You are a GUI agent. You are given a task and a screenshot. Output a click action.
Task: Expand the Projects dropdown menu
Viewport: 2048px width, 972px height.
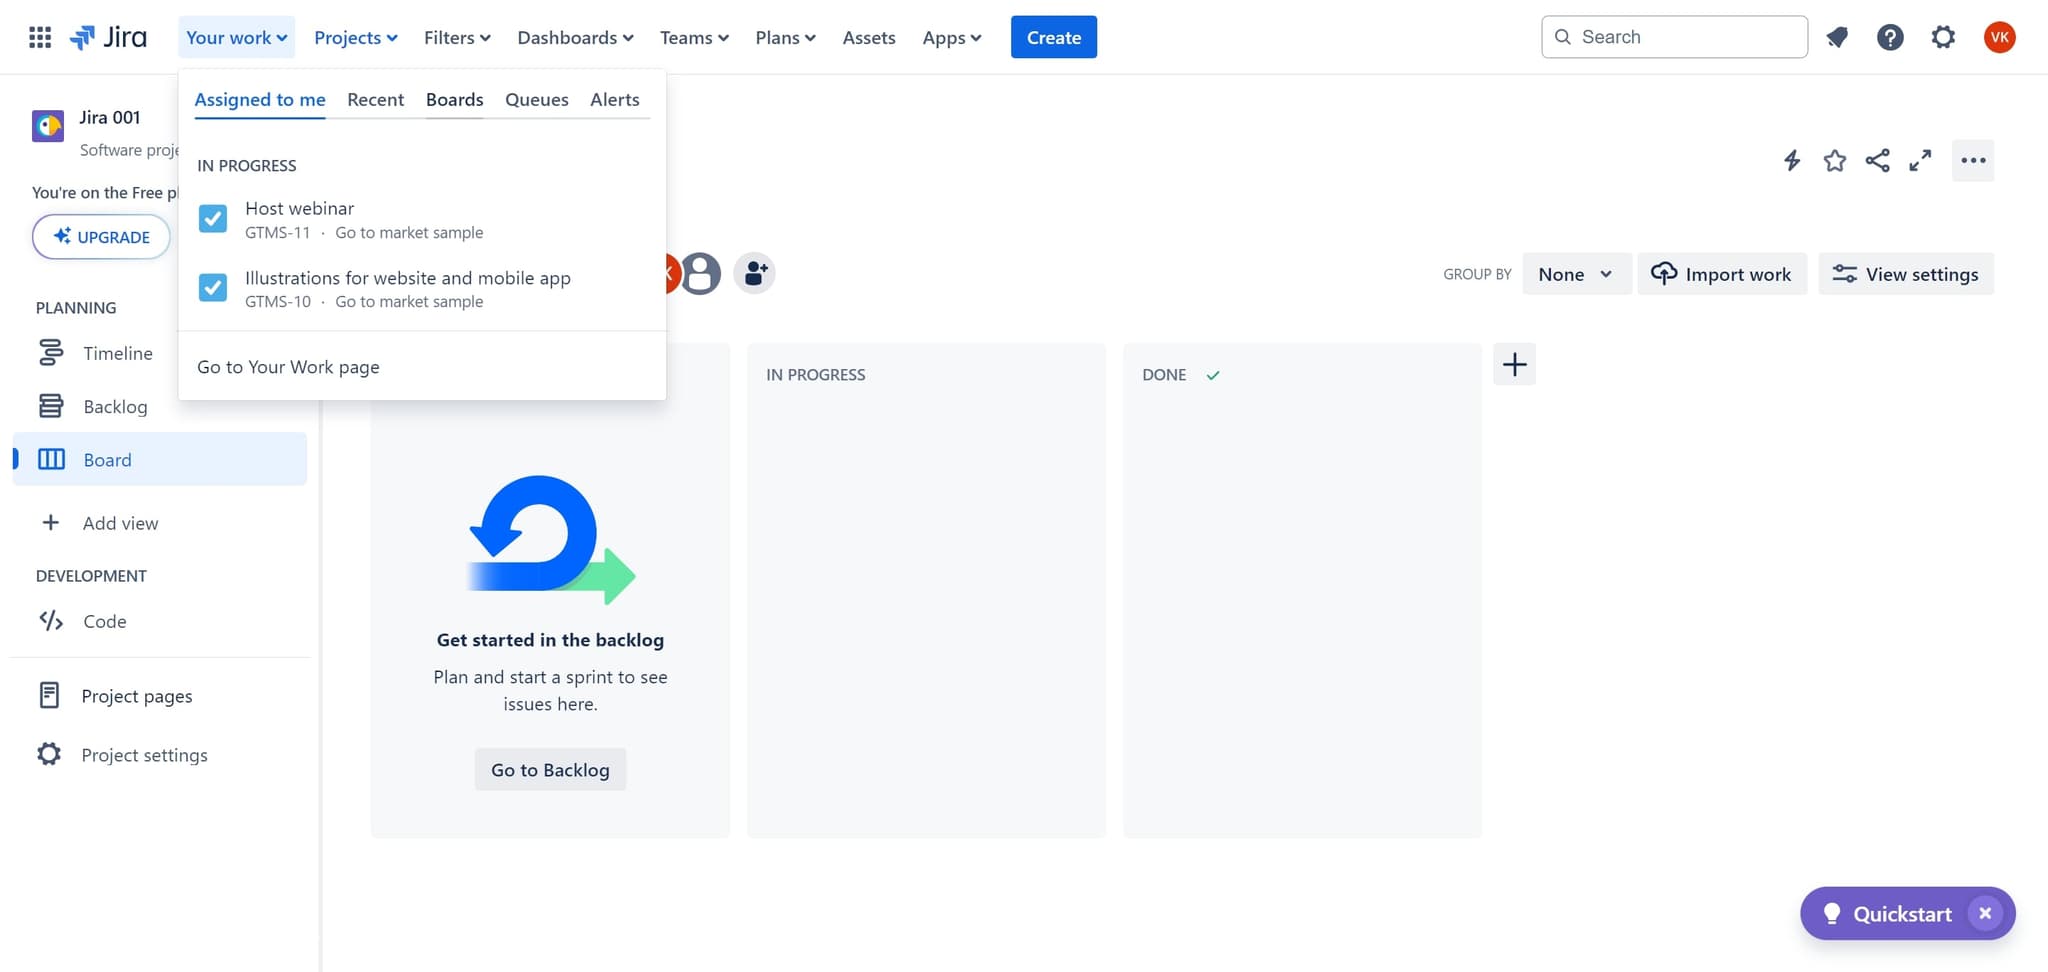[355, 38]
